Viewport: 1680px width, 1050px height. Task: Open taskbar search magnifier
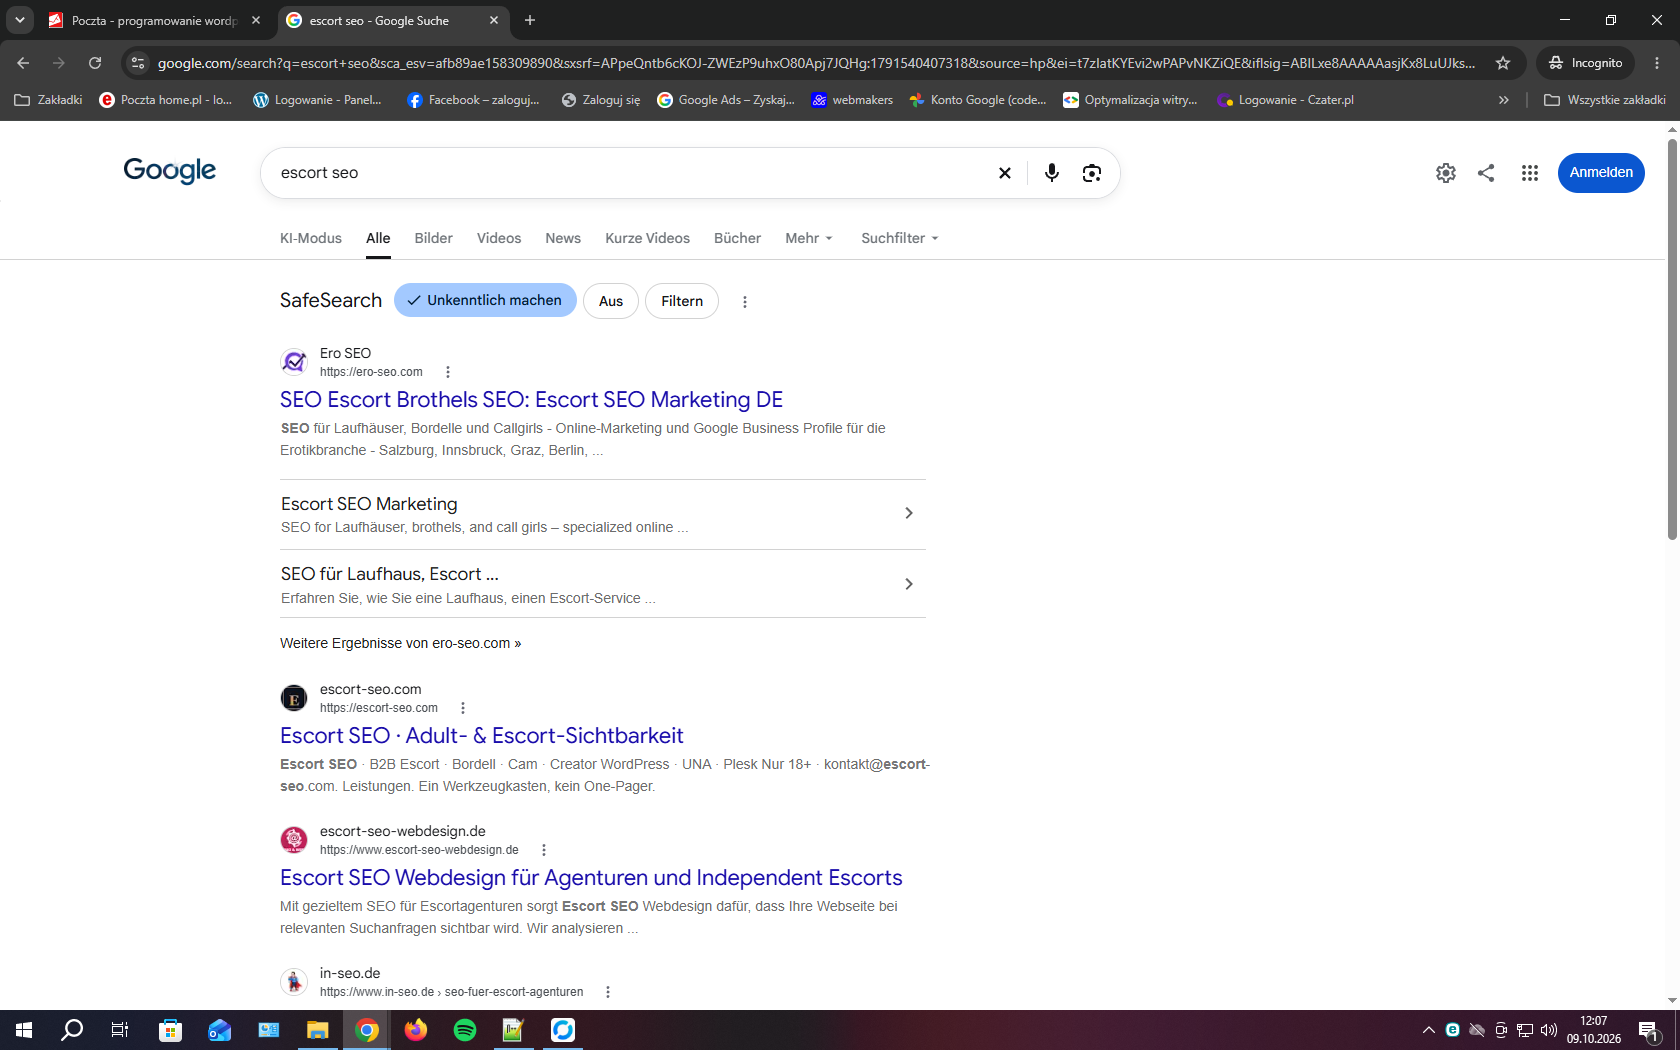72,1030
